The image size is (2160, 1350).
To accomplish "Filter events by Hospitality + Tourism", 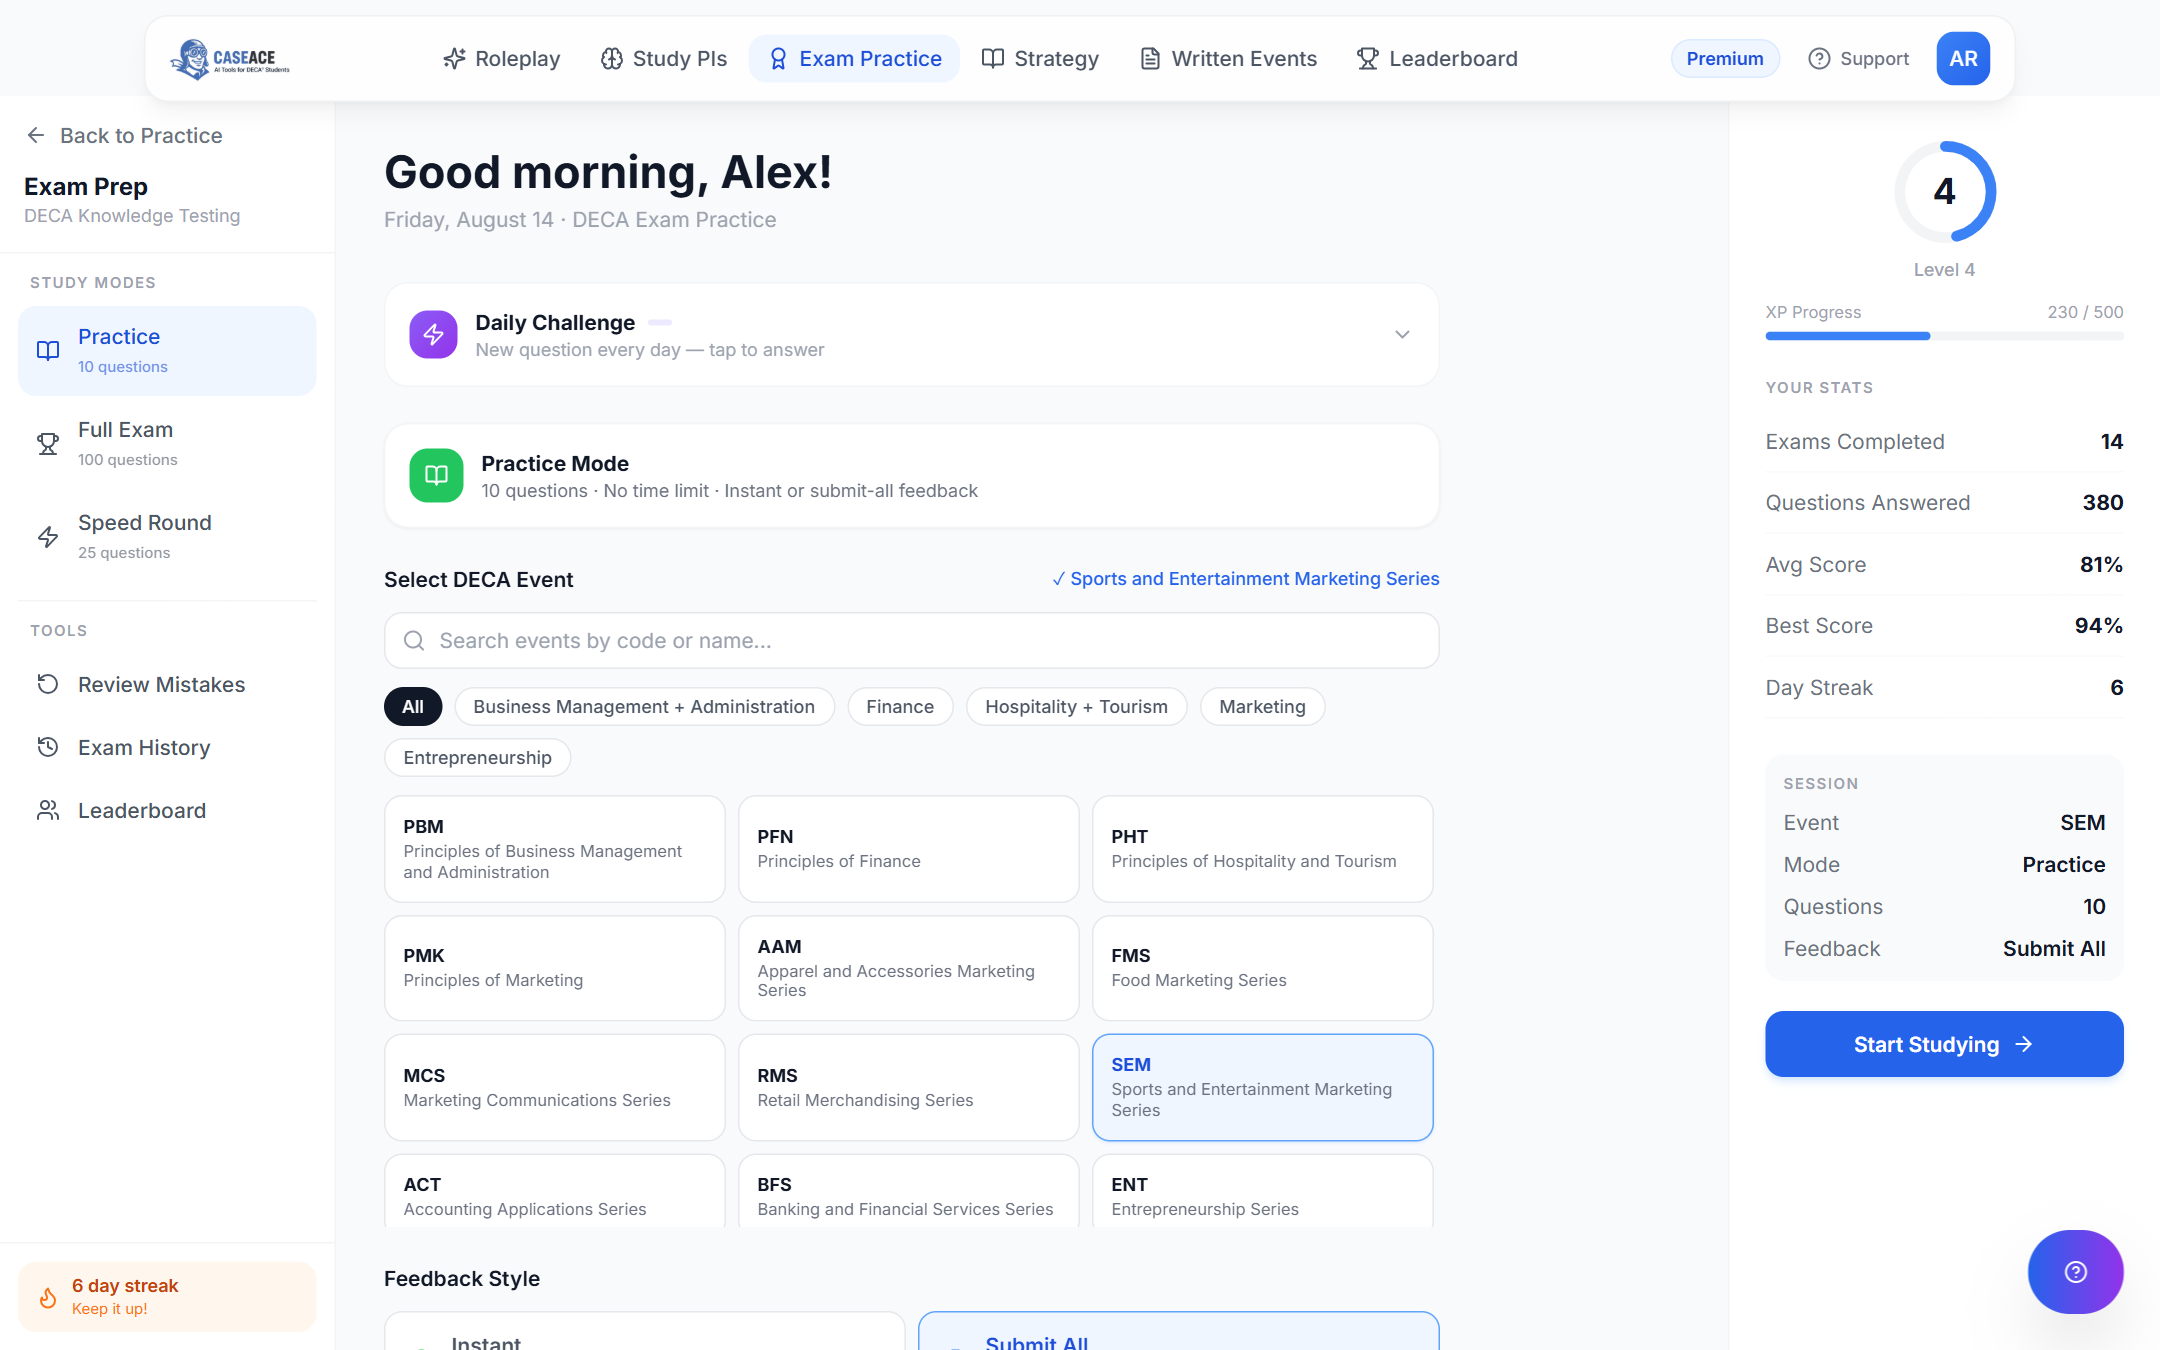I will point(1076,707).
